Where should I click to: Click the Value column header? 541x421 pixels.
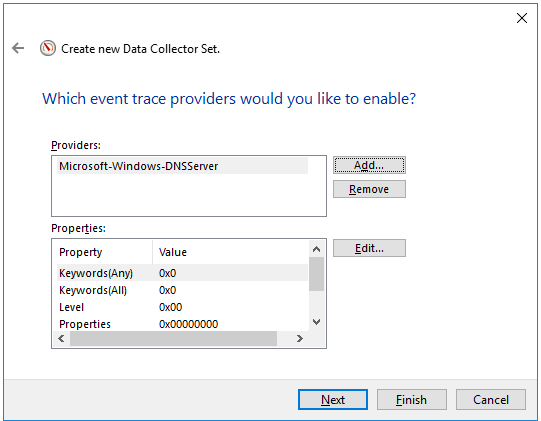tap(230, 252)
